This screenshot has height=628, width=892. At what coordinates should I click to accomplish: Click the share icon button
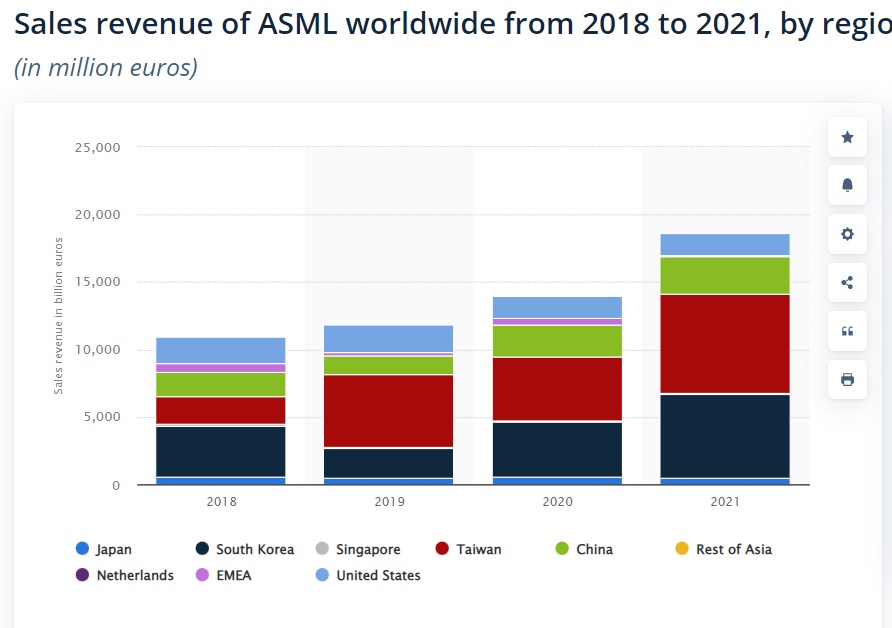847,282
